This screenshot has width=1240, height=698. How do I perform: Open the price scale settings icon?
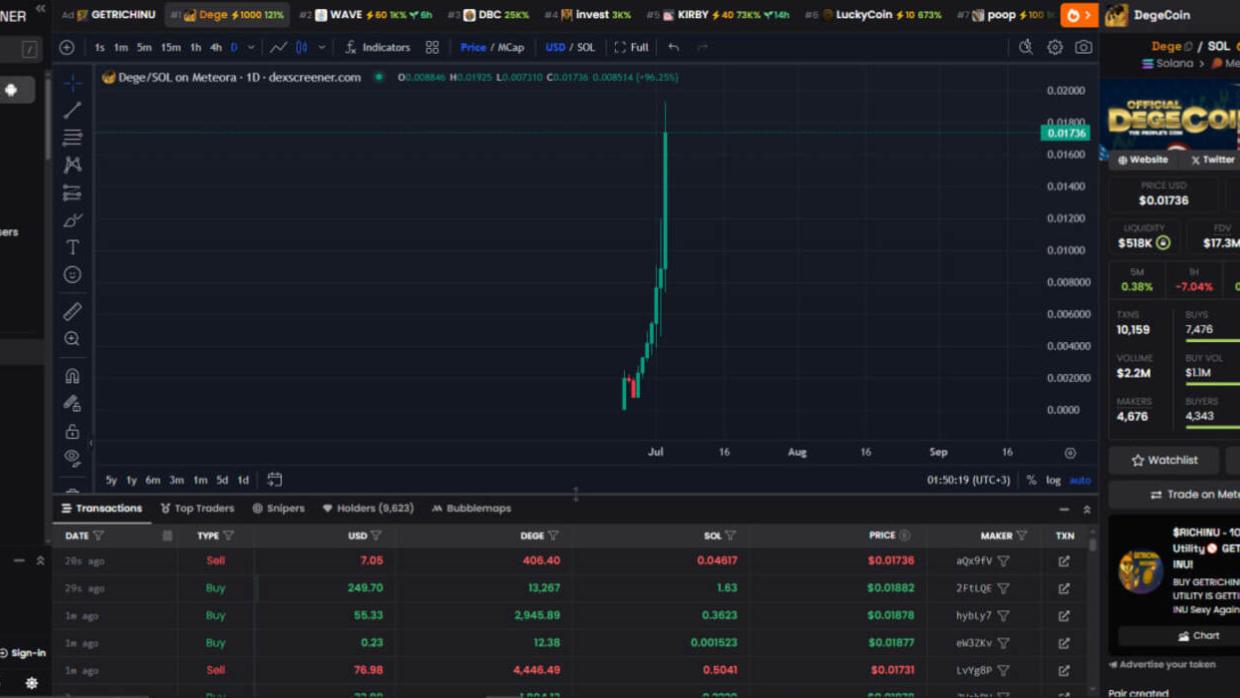(x=1070, y=453)
